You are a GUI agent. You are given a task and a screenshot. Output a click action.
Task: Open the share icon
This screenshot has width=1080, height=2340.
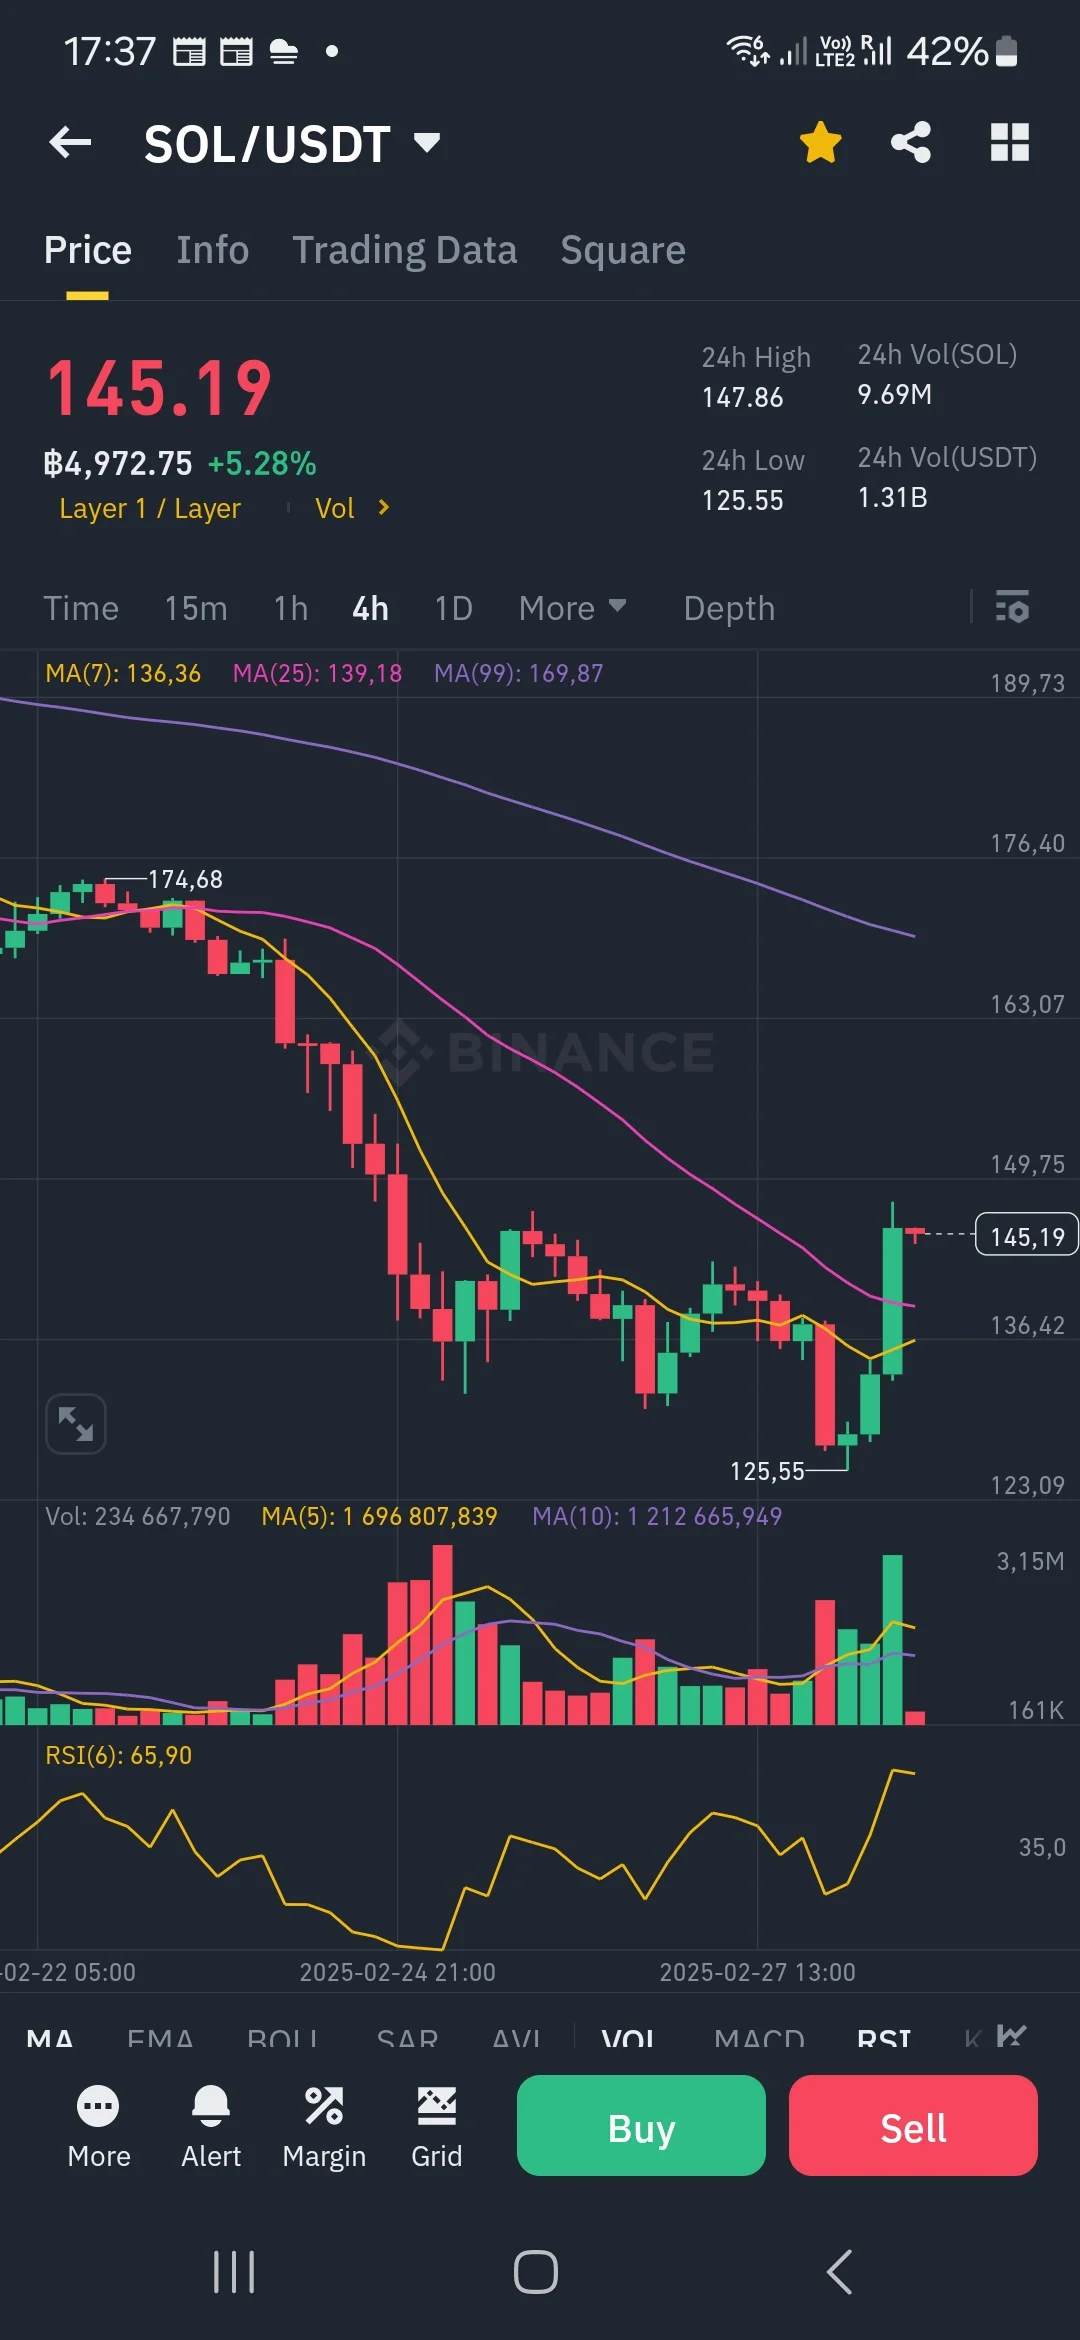[x=911, y=142]
